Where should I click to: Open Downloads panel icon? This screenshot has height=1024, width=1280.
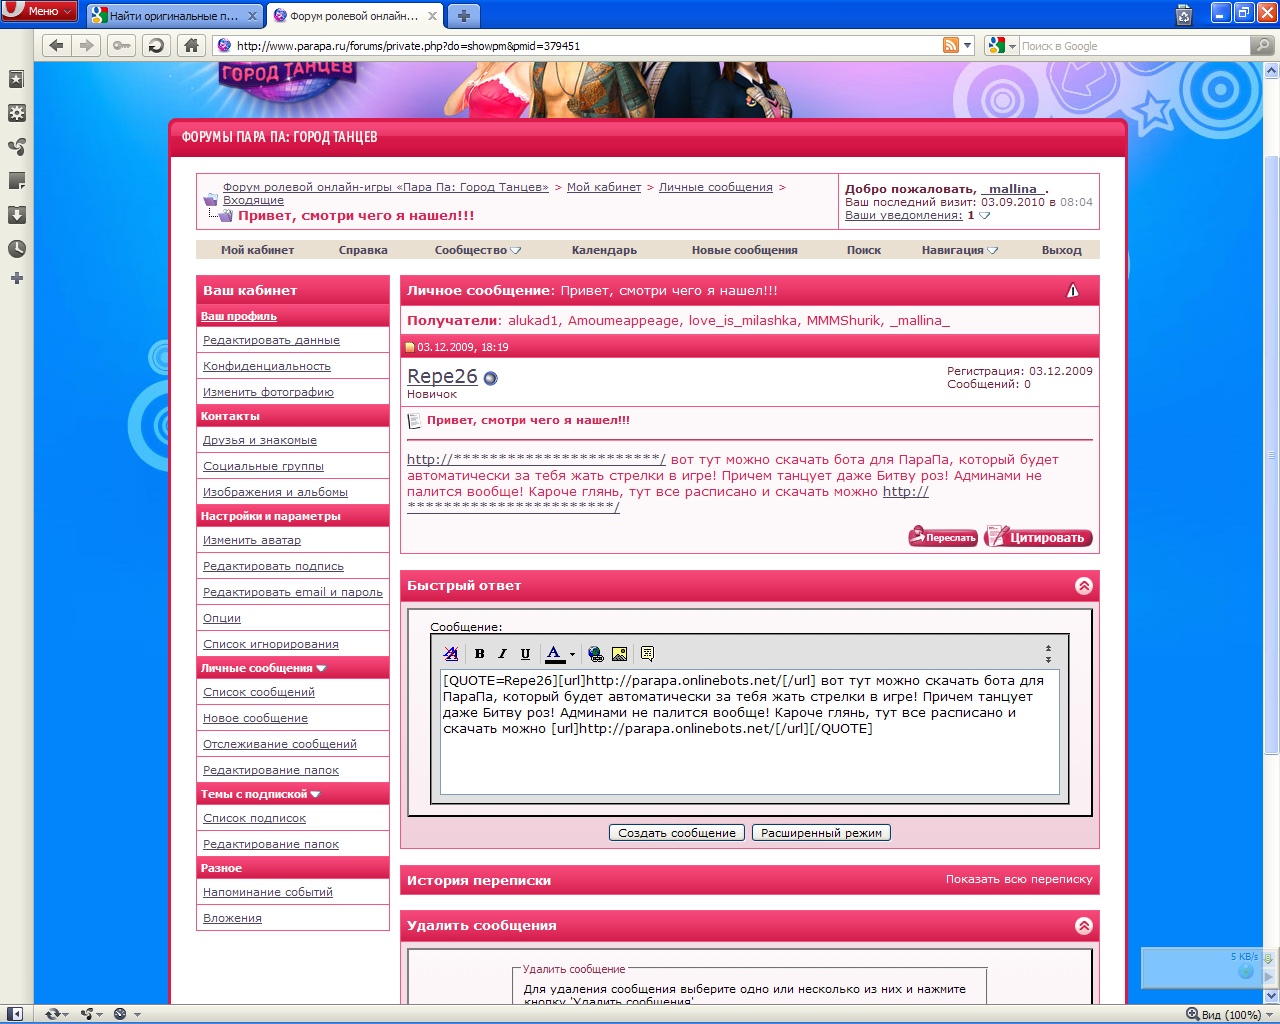click(16, 215)
